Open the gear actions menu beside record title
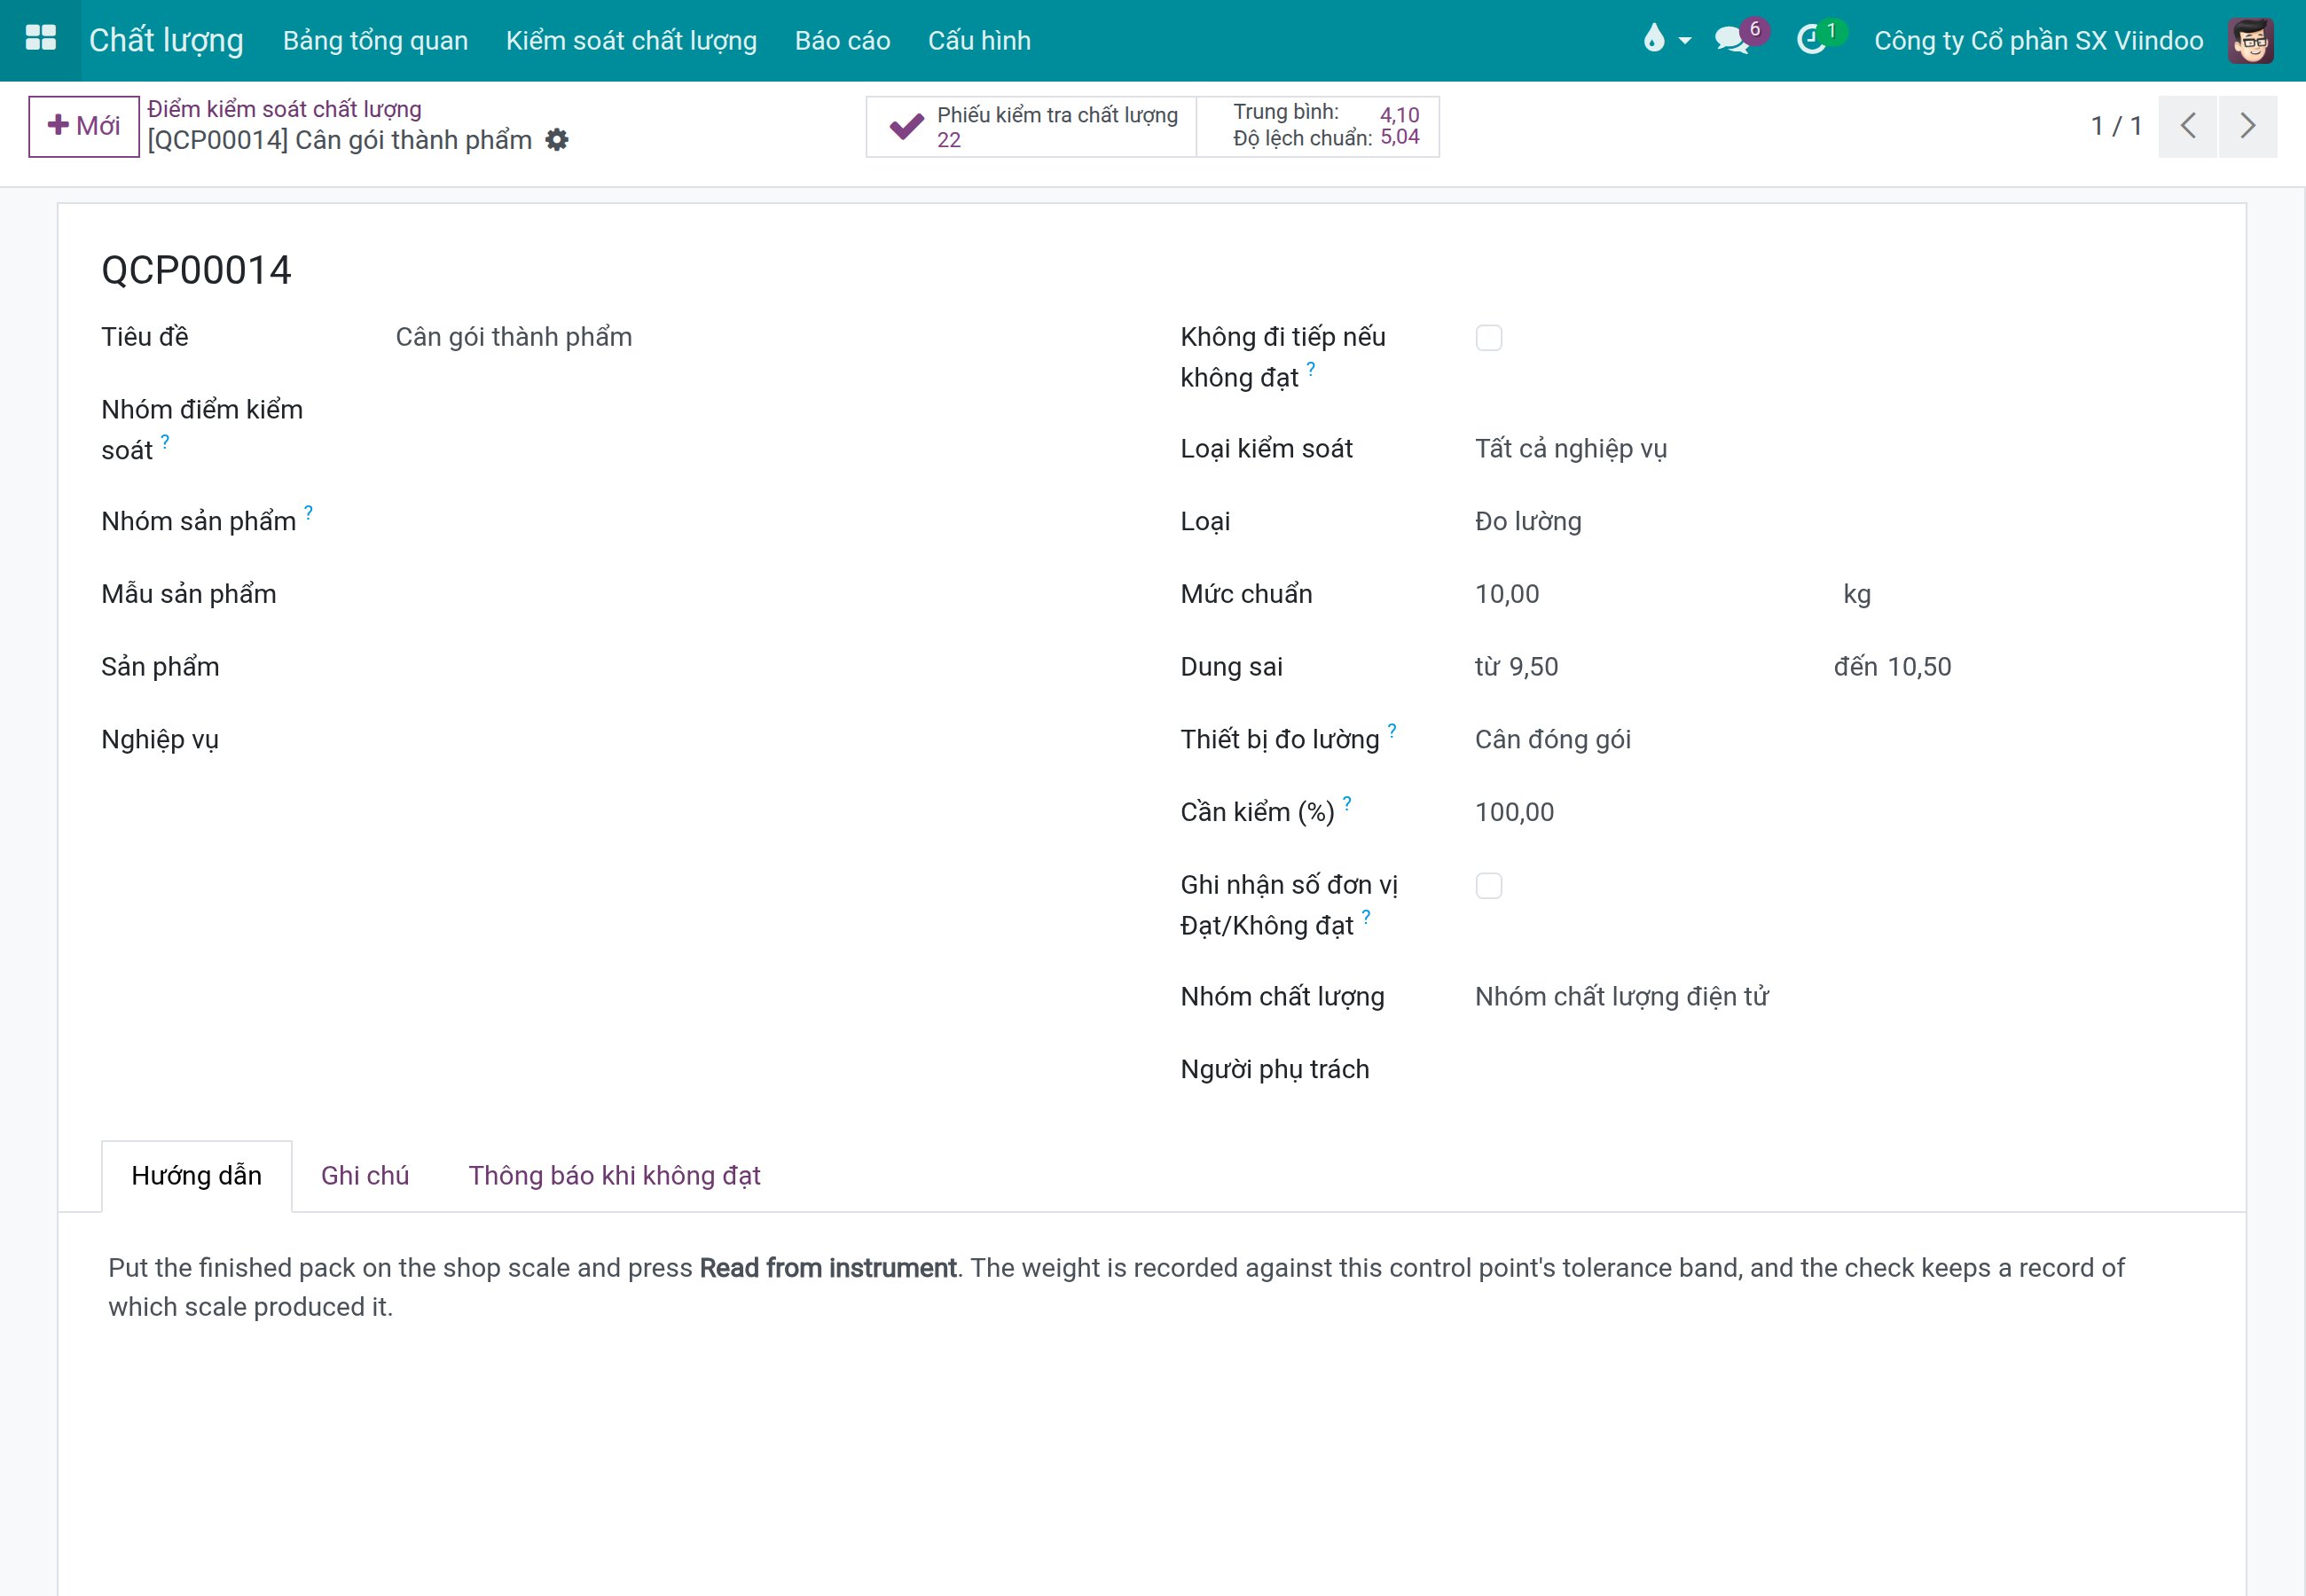Image resolution: width=2306 pixels, height=1596 pixels. (557, 140)
